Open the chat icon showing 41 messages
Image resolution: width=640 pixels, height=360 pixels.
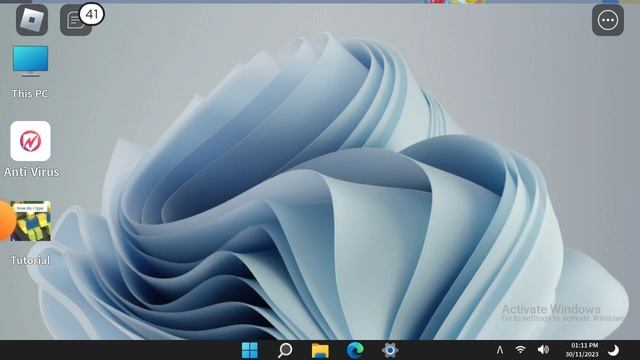tap(76, 20)
